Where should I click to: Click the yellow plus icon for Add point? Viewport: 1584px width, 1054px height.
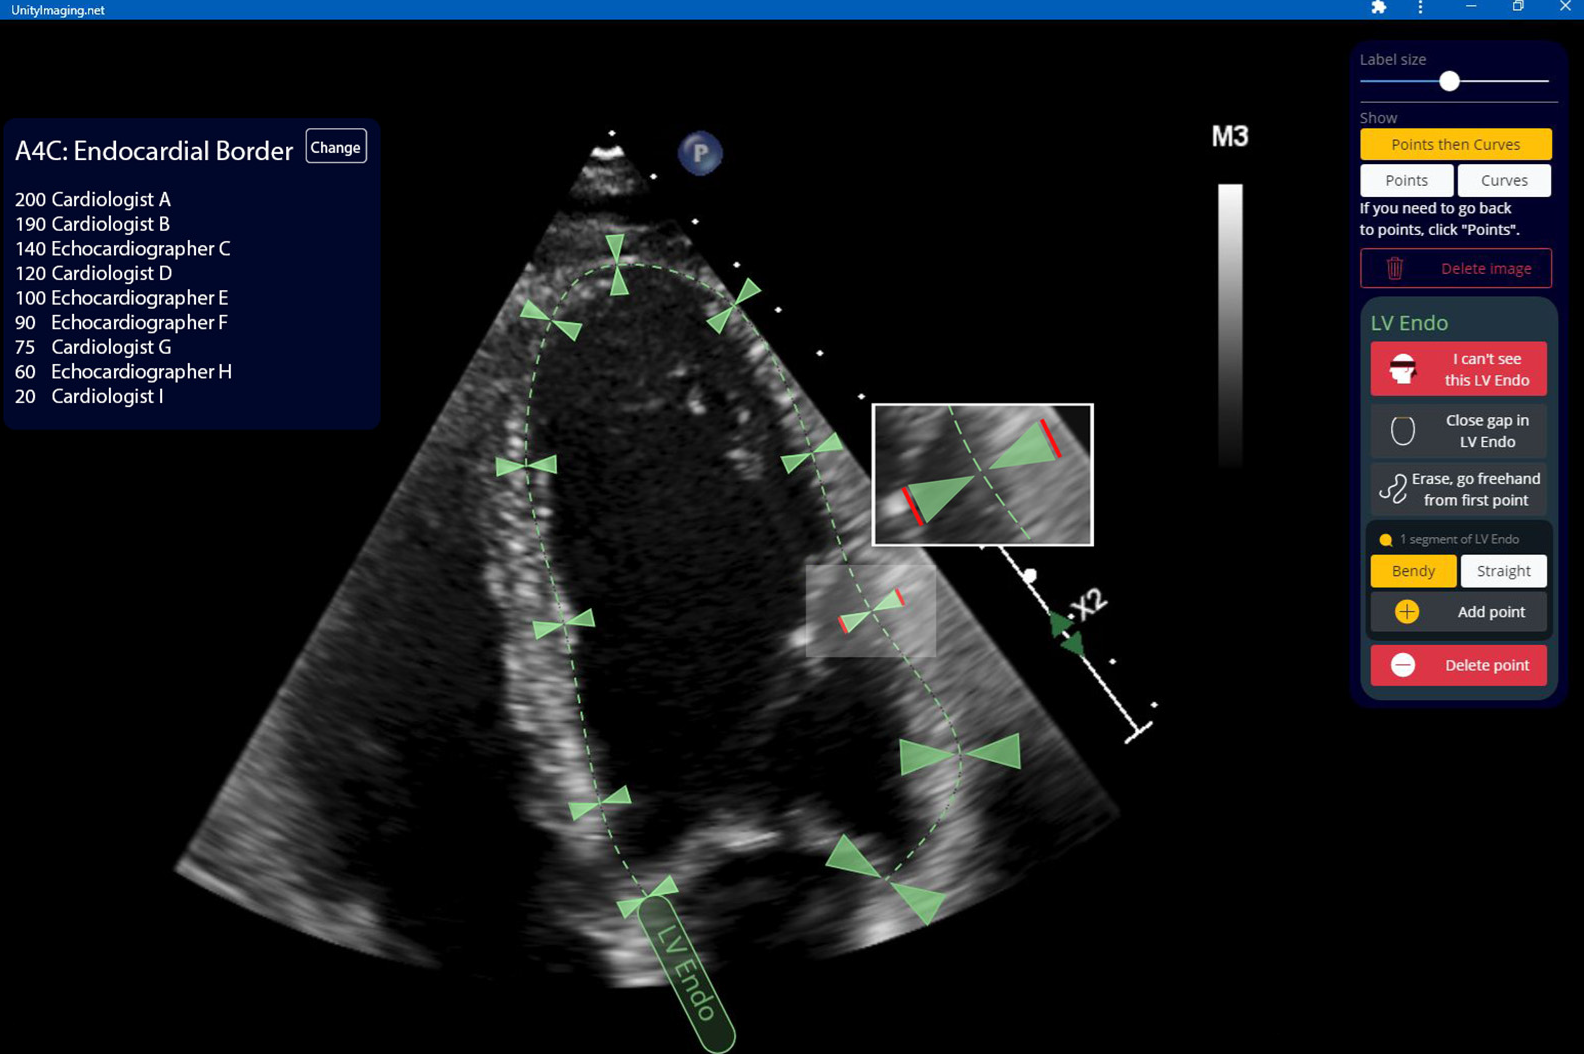tap(1406, 612)
